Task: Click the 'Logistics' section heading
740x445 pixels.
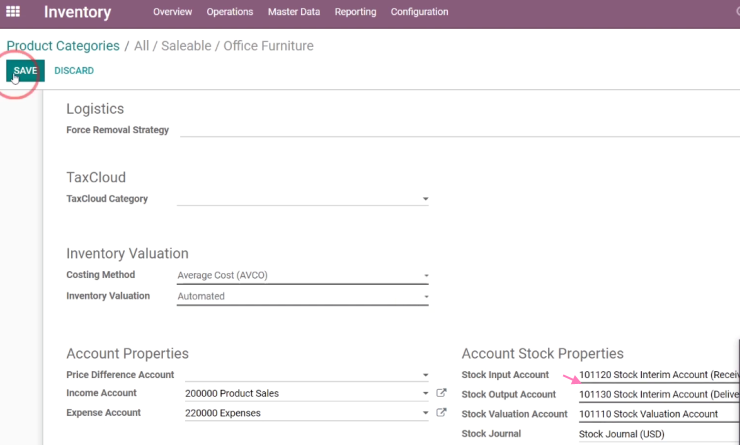Action: click(x=95, y=109)
